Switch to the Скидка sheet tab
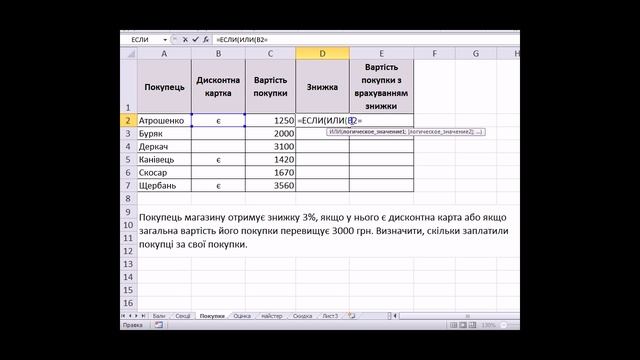Screen dimensions: 640x360 302,316
